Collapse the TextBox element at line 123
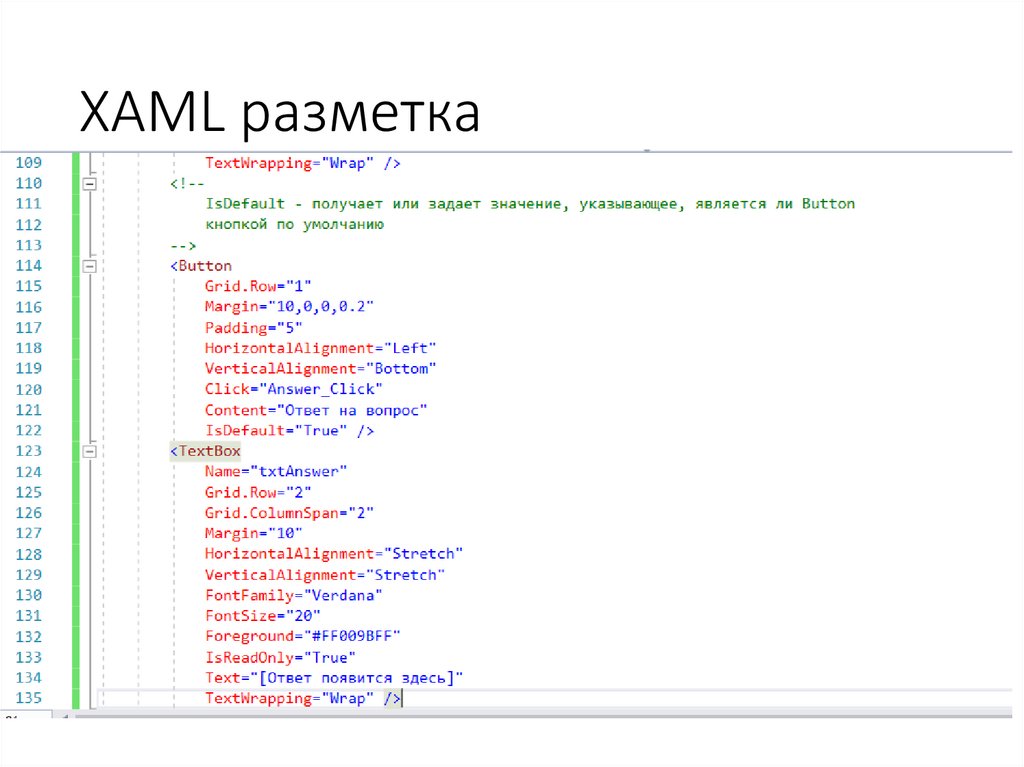This screenshot has width=1024, height=767. 89,451
